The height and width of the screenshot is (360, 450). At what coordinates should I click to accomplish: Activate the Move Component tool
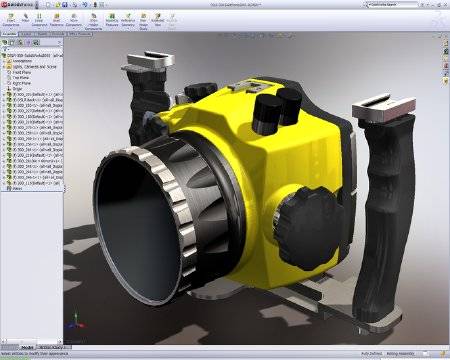[x=74, y=19]
